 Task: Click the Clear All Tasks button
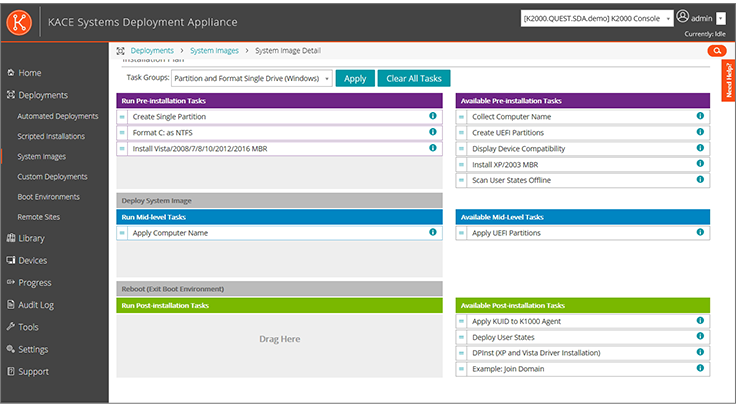(414, 78)
